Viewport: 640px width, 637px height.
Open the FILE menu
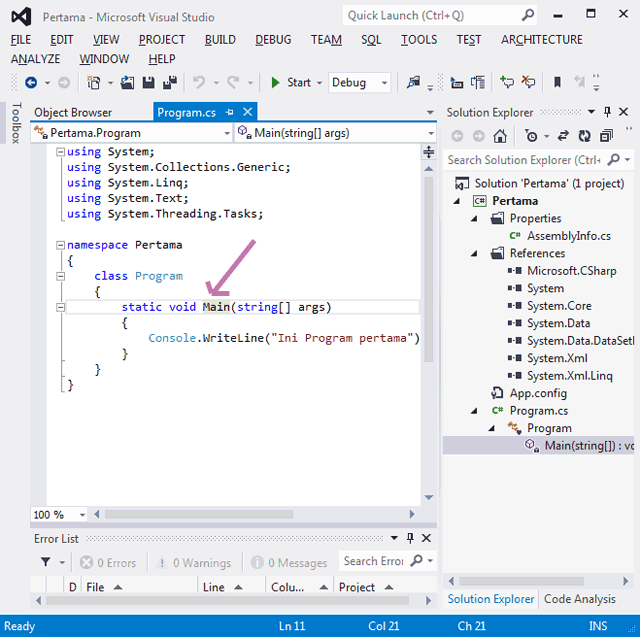[x=21, y=40]
